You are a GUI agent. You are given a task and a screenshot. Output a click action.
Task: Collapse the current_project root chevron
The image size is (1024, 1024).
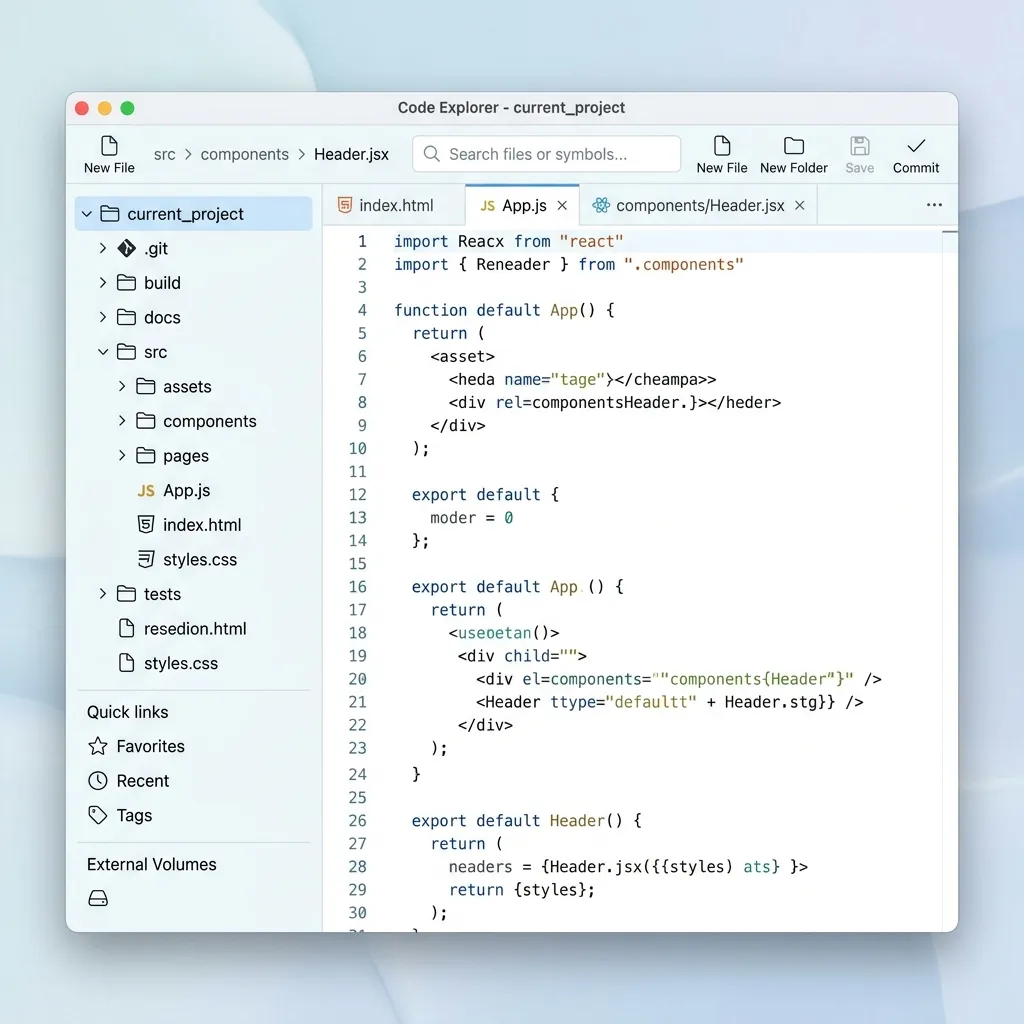point(87,214)
